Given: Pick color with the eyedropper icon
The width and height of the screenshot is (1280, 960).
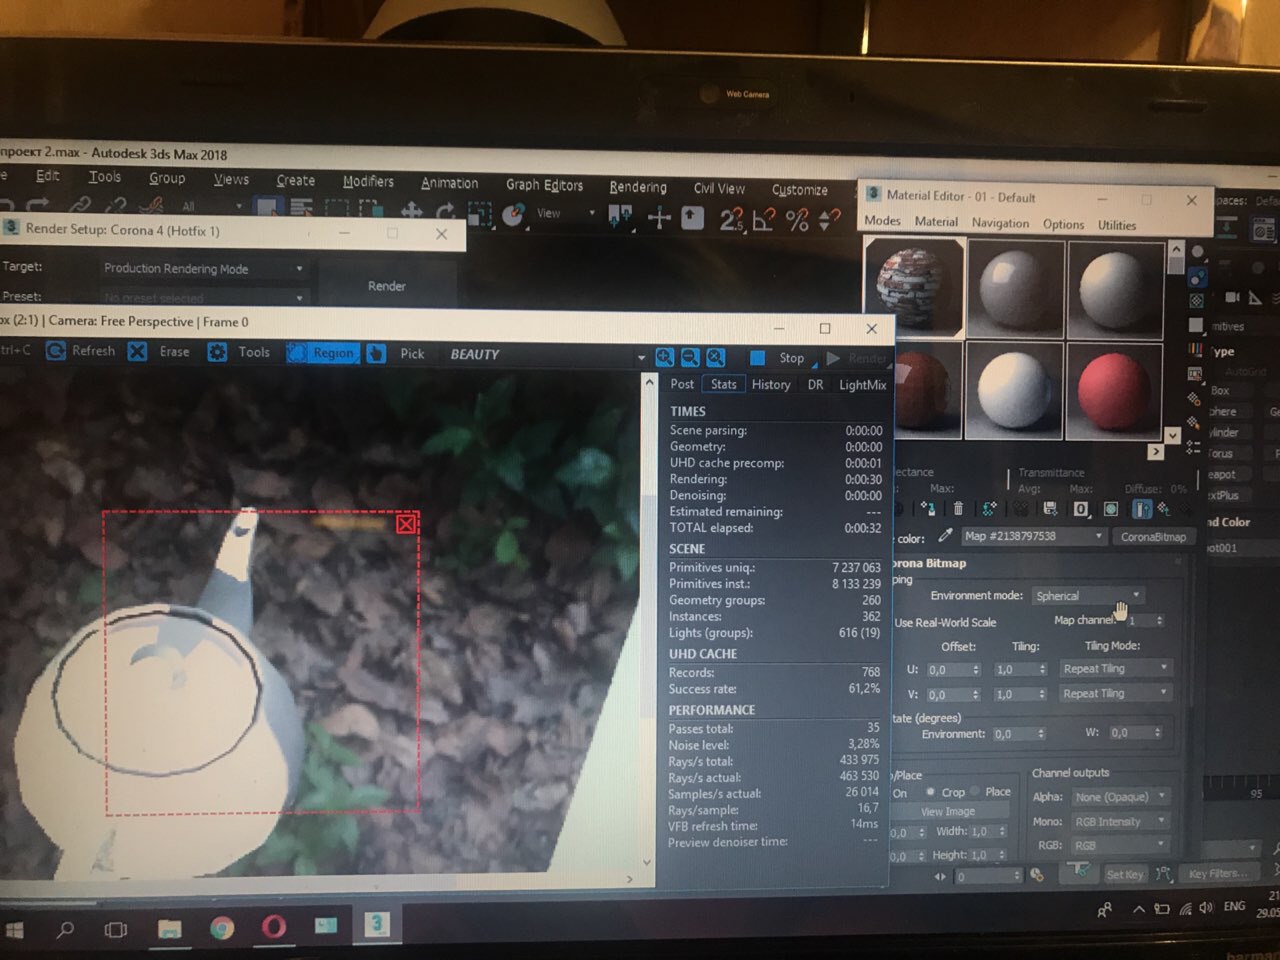Looking at the screenshot, I should pyautogui.click(x=945, y=536).
